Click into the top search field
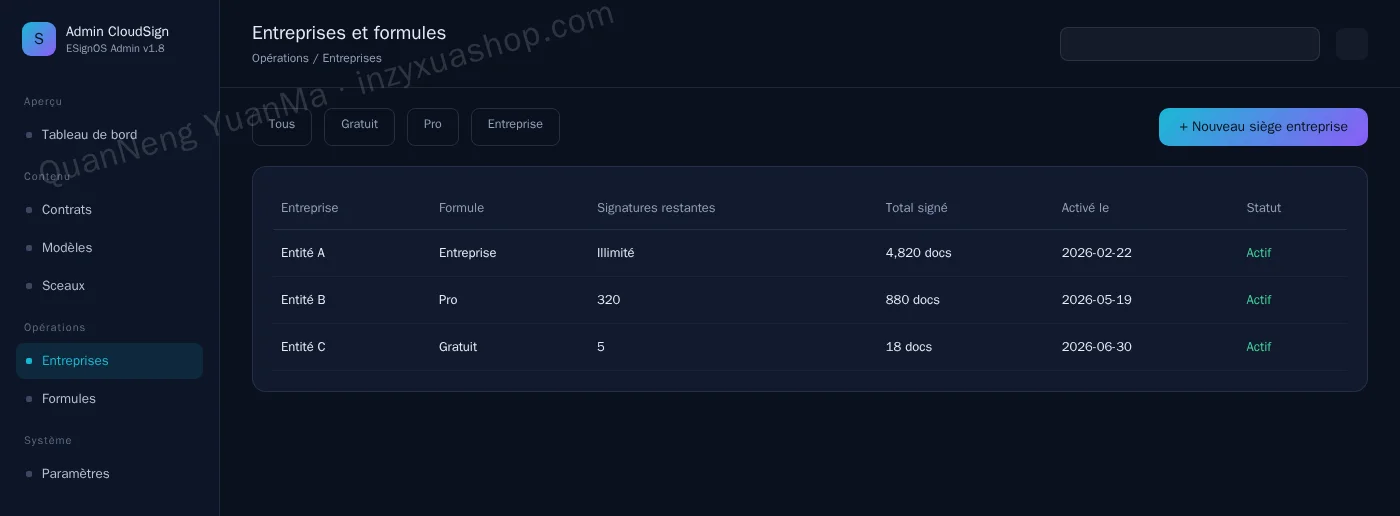 tap(1190, 44)
